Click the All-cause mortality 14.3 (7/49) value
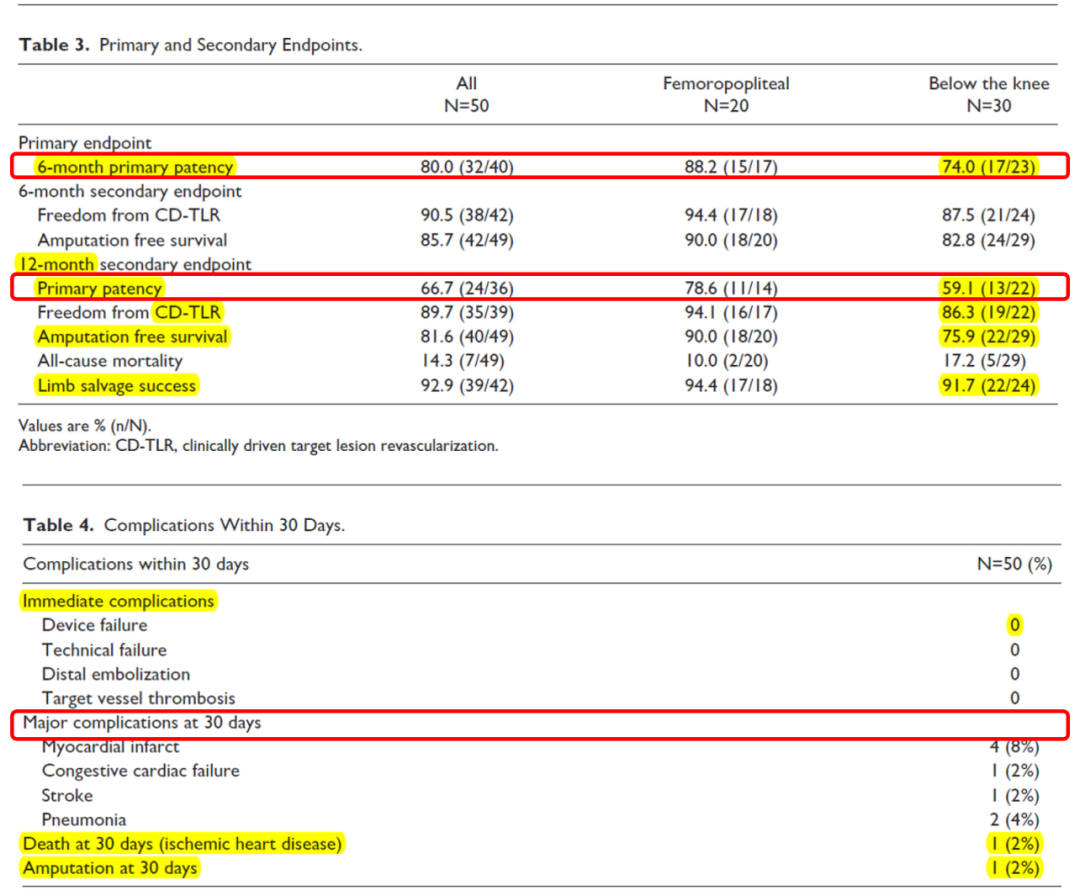 (466, 361)
